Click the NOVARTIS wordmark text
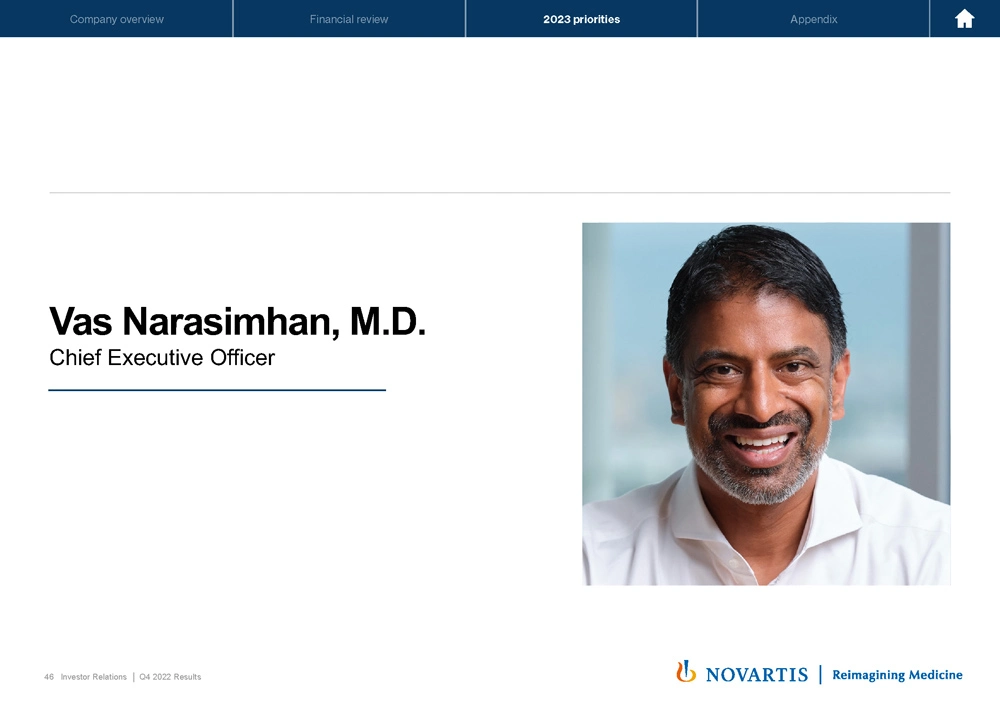1000x707 pixels. (x=757, y=675)
